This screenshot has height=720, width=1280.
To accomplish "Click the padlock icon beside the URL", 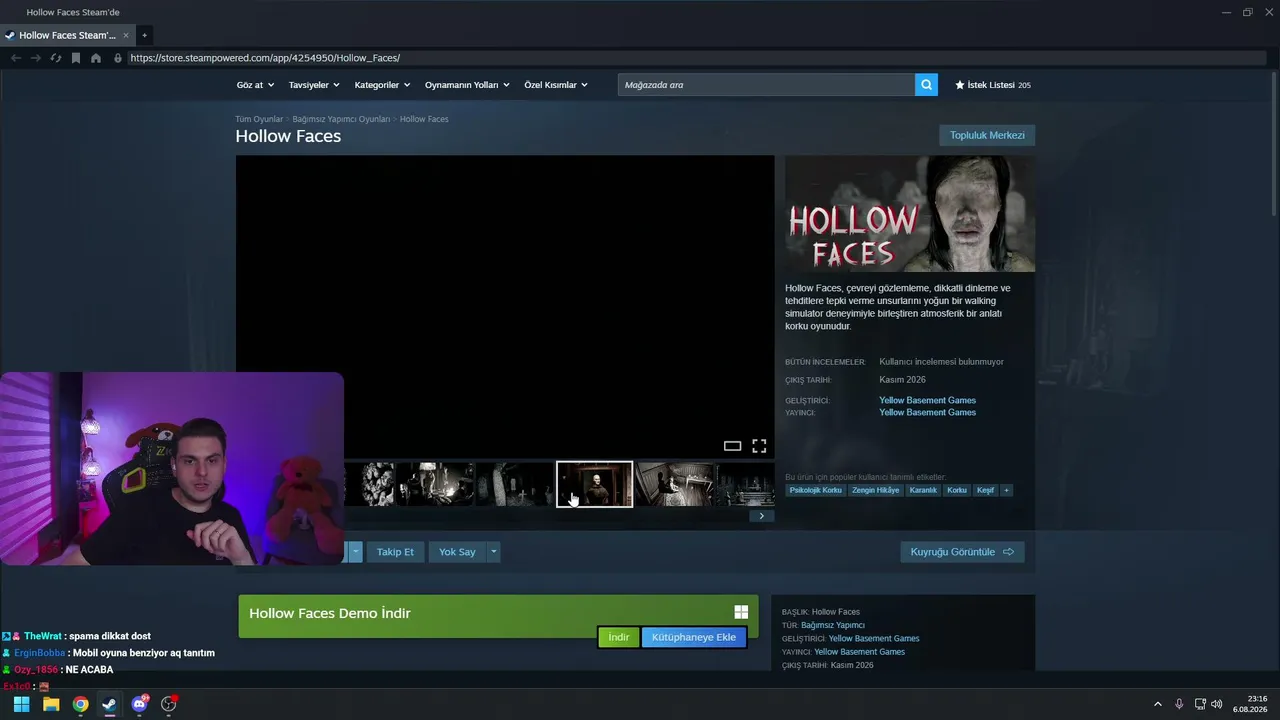I will pyautogui.click(x=118, y=58).
